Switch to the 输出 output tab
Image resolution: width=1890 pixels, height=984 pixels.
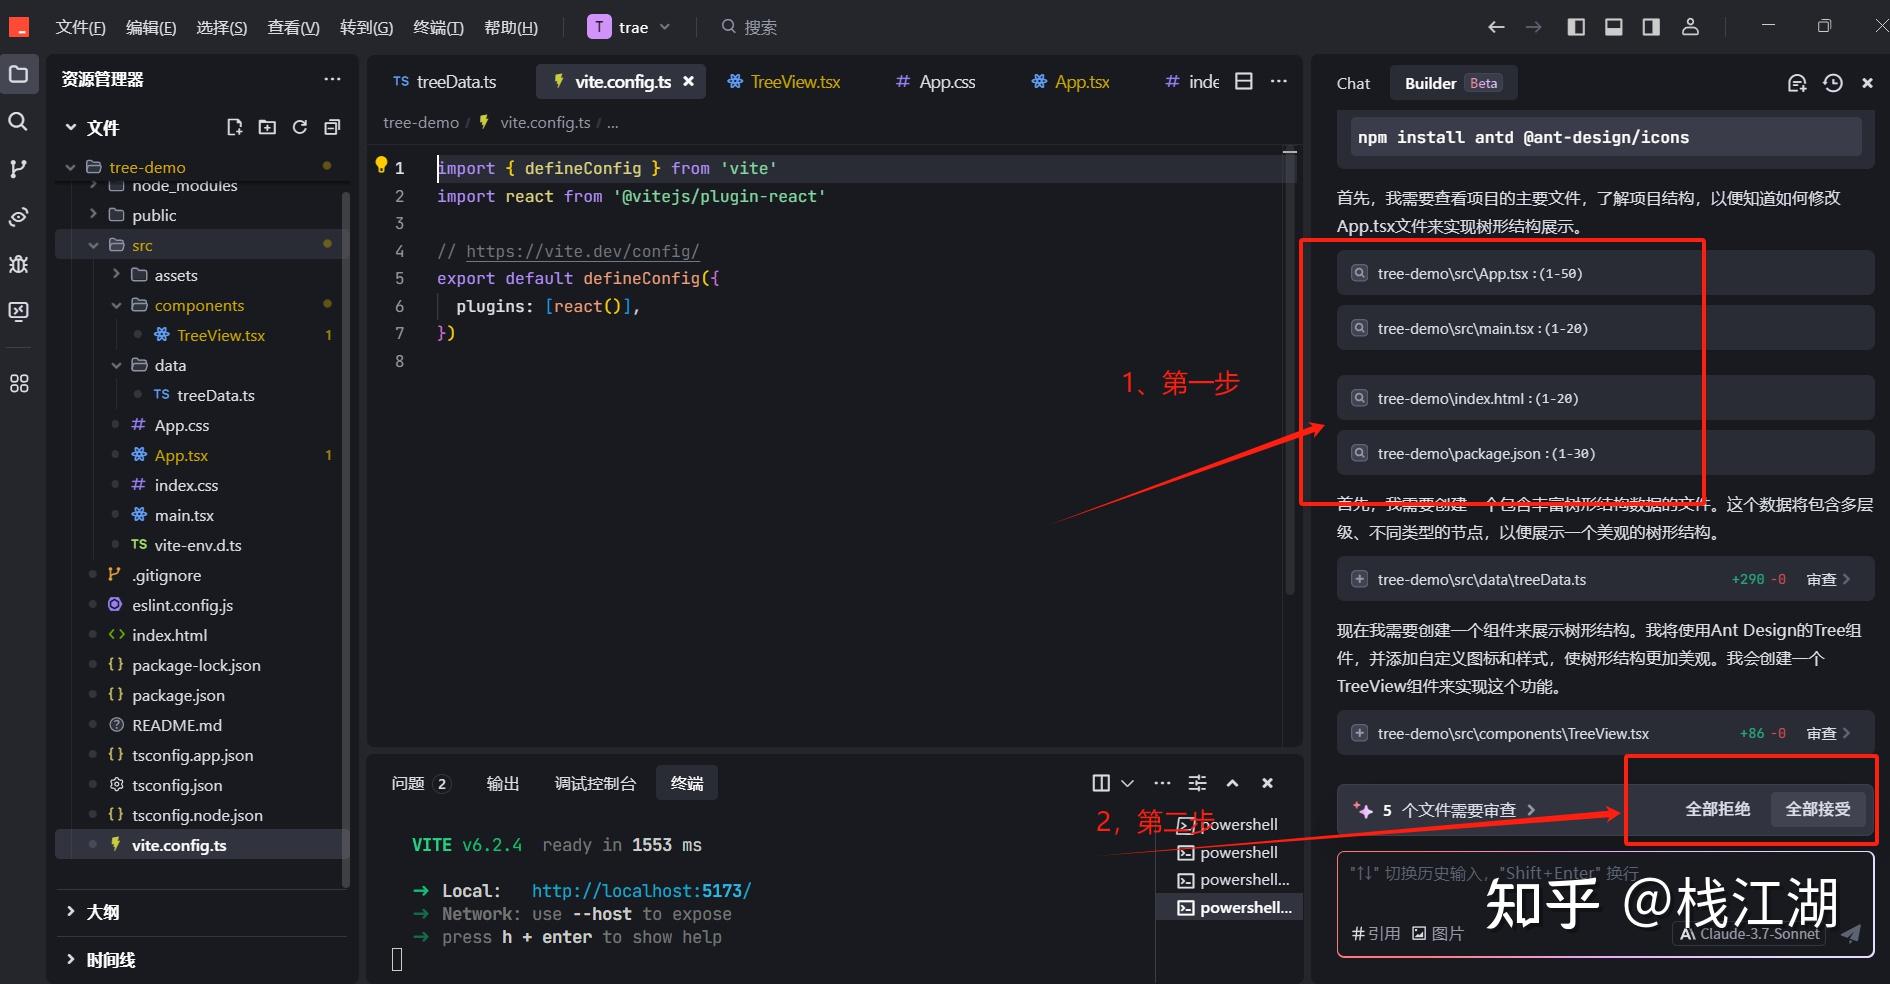(502, 783)
